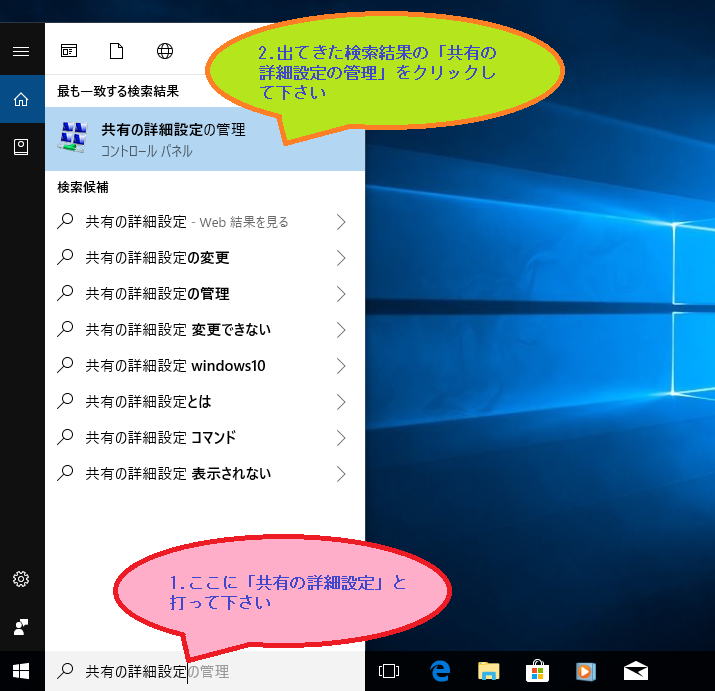Select suggestion 共有の詳細設定 windows10
The image size is (715, 691).
pyautogui.click(x=205, y=366)
